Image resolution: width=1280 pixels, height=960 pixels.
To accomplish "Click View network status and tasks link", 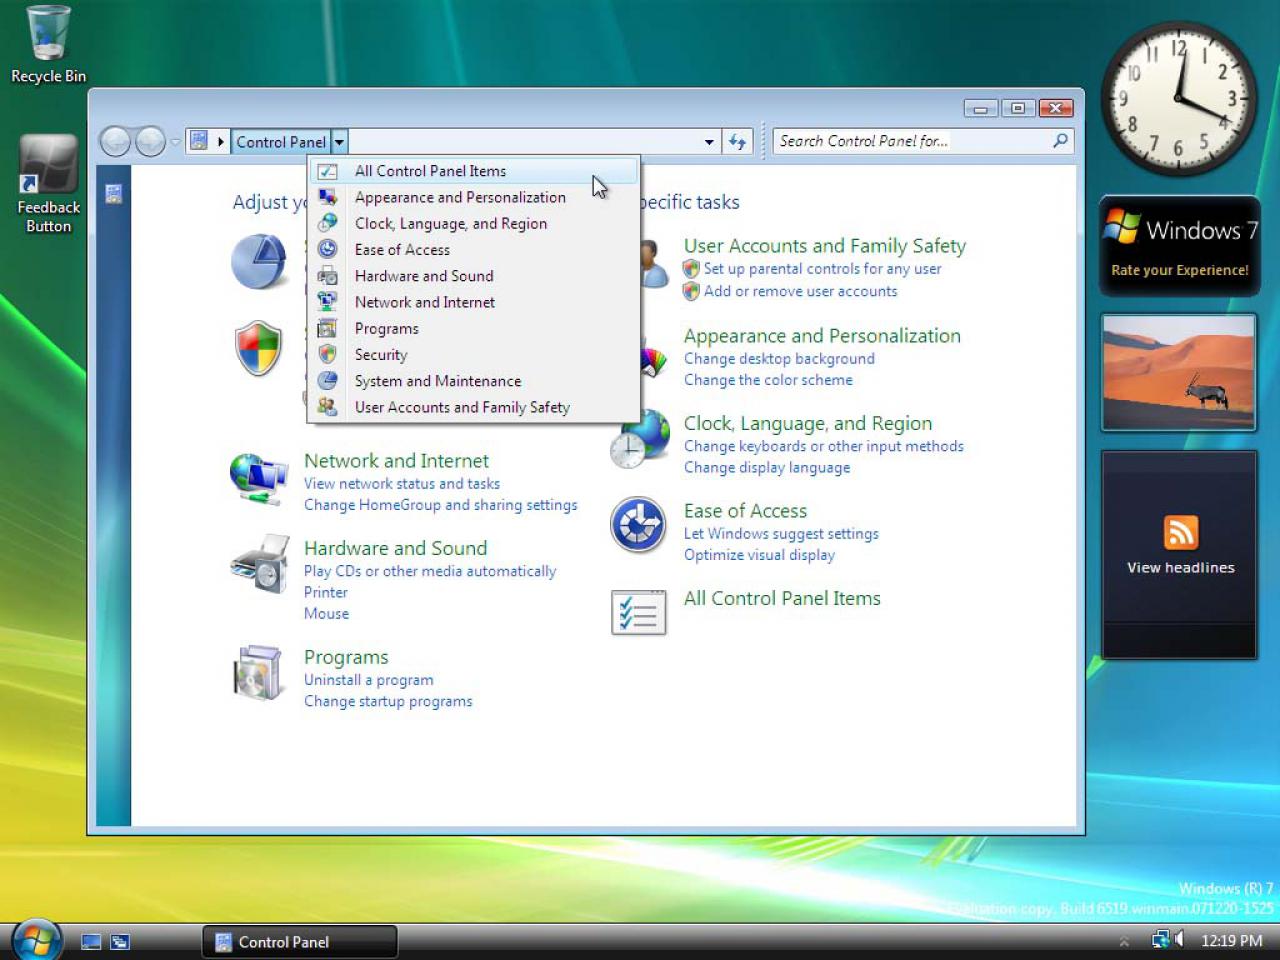I will point(402,484).
